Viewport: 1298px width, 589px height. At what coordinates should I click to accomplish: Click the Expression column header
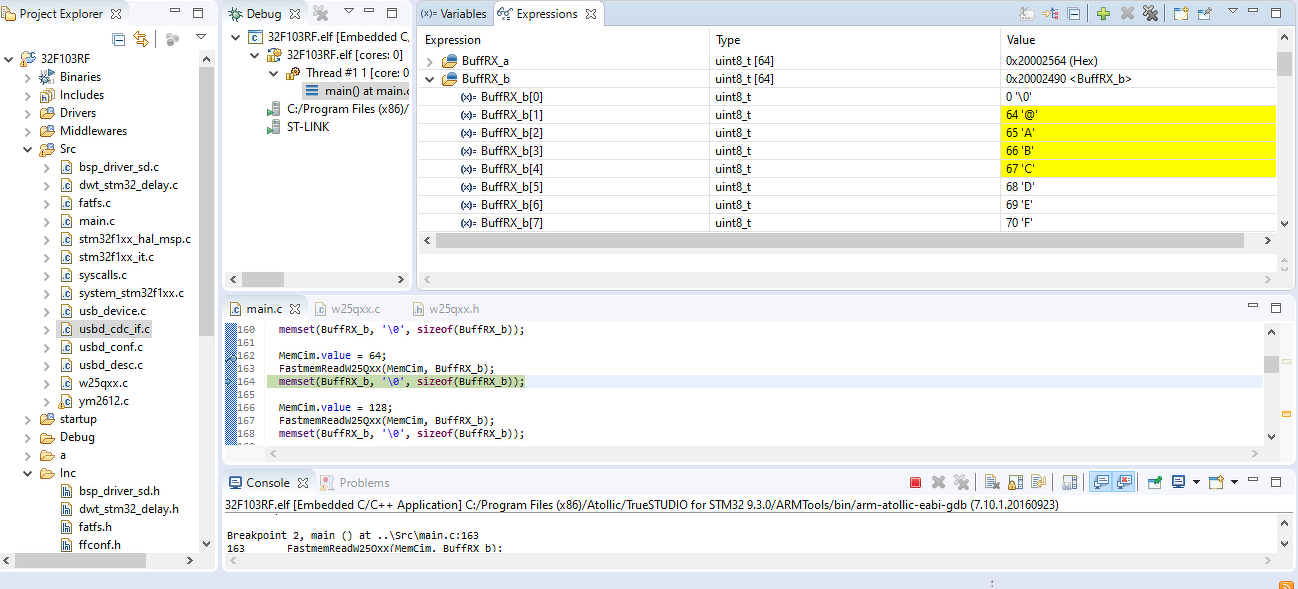click(565, 40)
